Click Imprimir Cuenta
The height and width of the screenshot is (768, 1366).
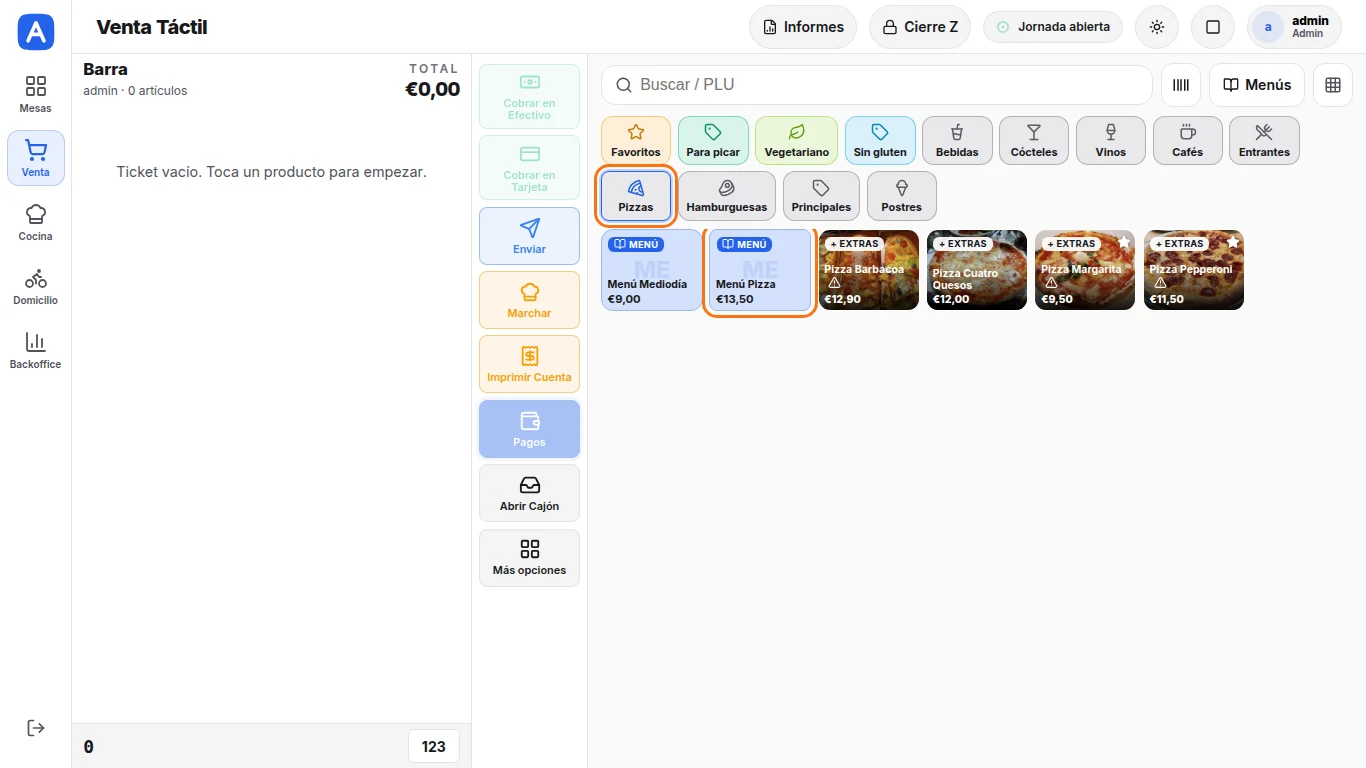point(529,364)
